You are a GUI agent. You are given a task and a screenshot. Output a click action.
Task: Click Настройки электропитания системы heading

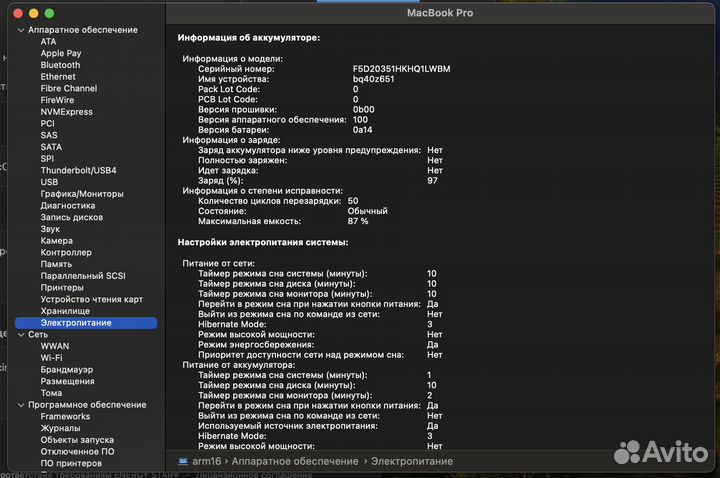(x=263, y=242)
